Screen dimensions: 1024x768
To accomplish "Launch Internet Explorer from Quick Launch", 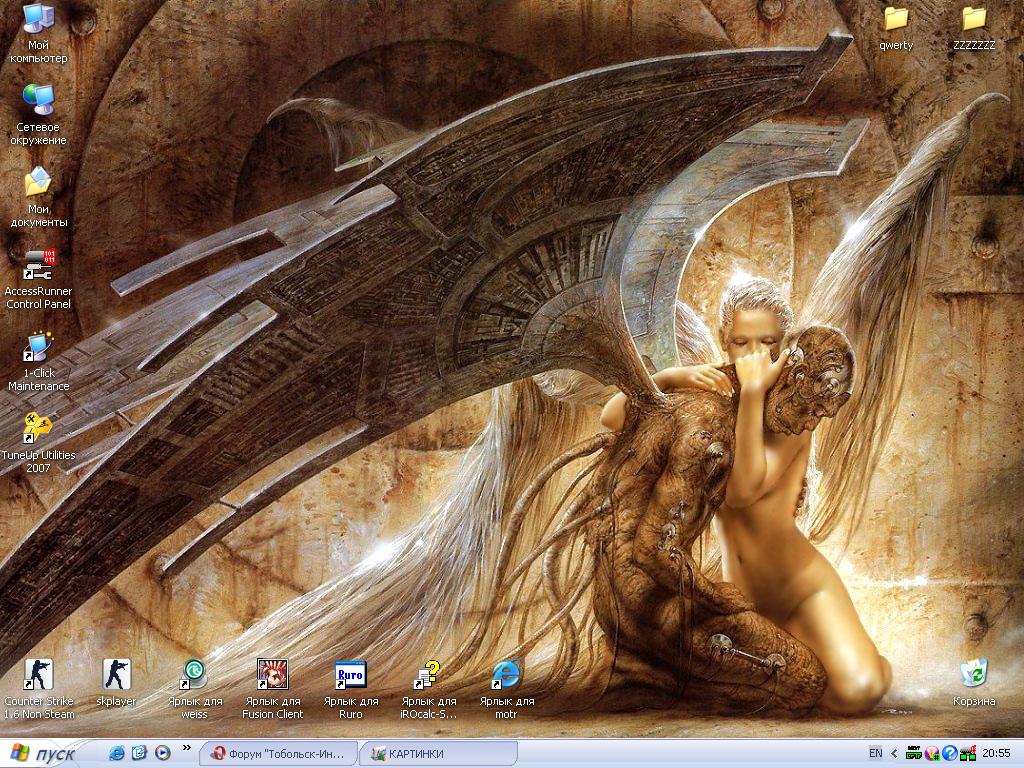I will coord(117,753).
